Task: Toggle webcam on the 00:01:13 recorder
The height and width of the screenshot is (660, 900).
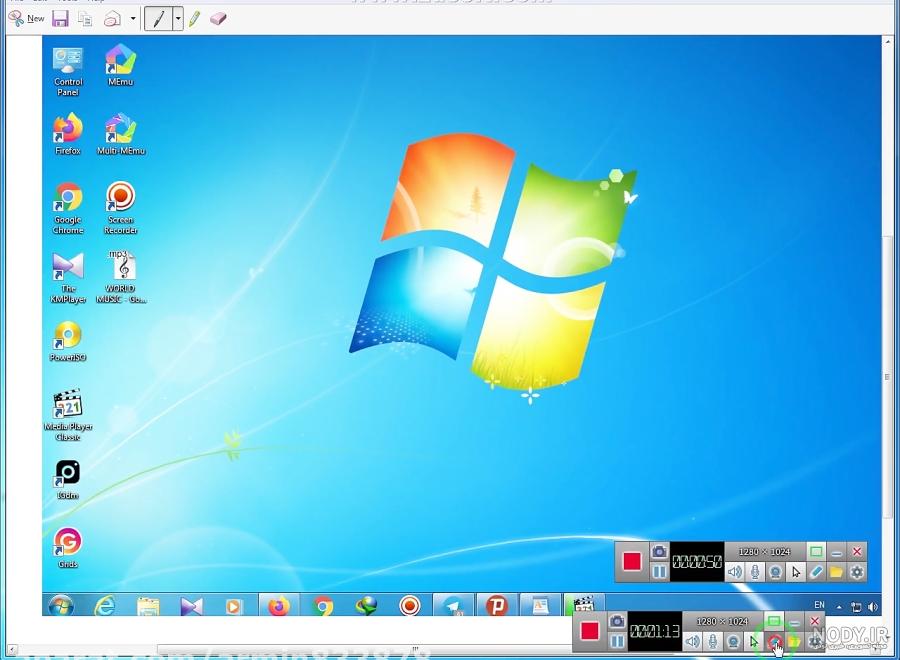Action: point(733,641)
